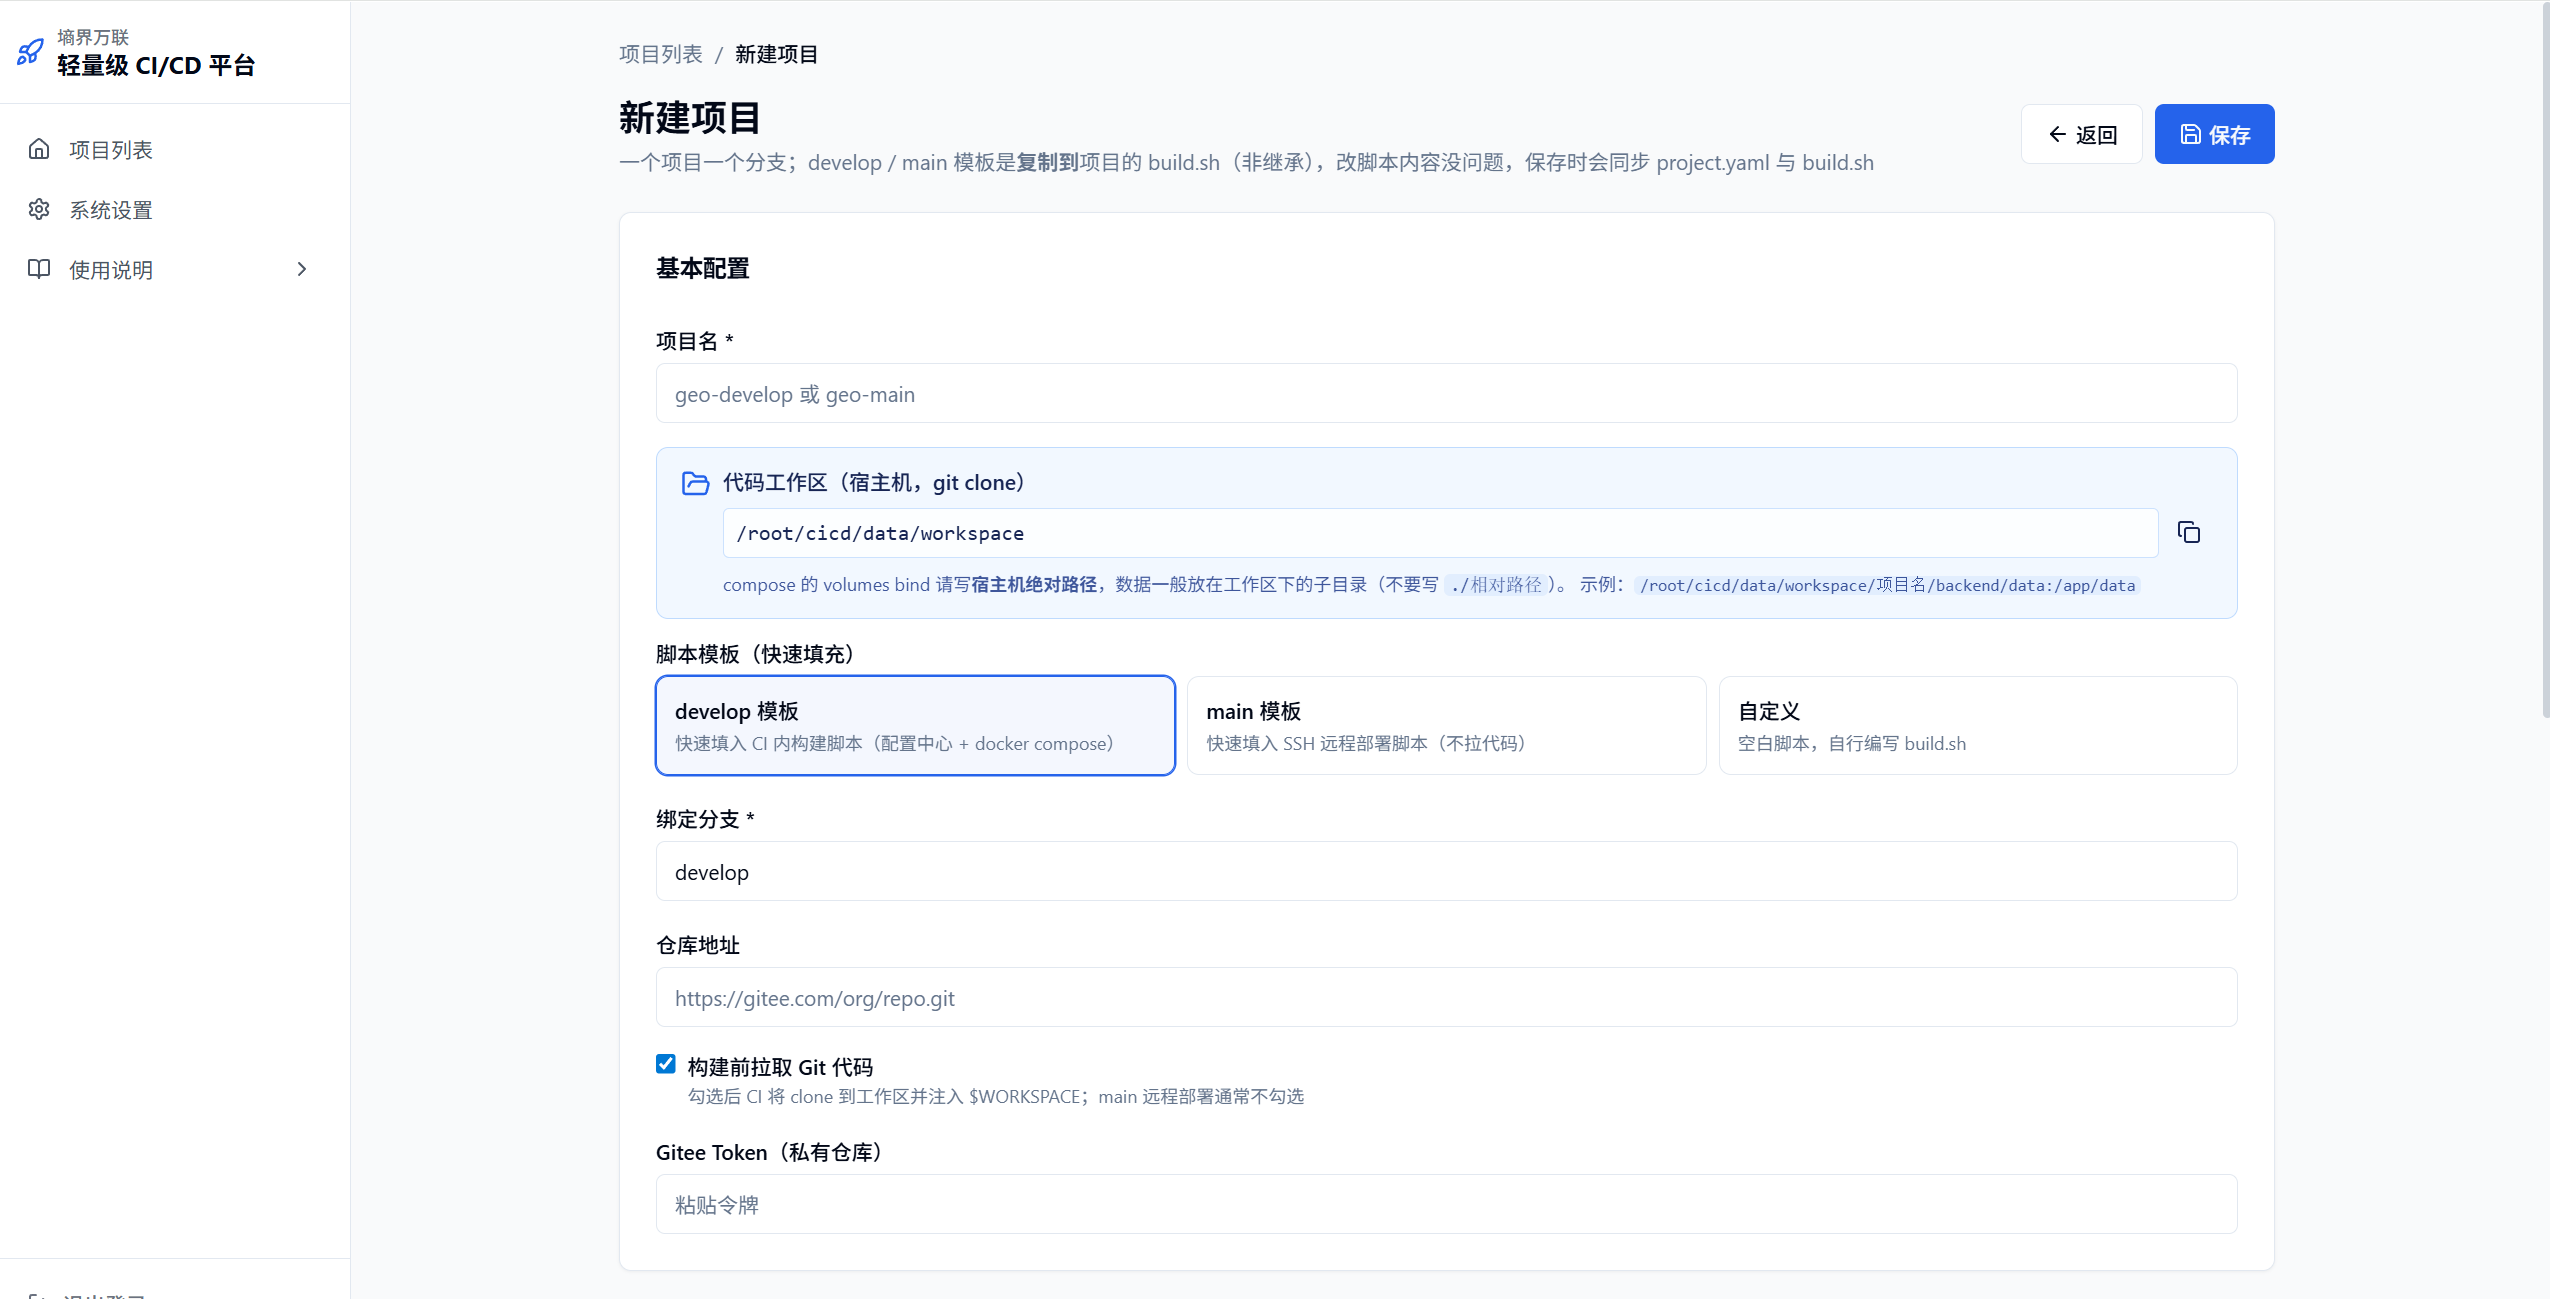Viewport: 2550px width, 1299px height.
Task: Click the 代码工作区（宿主机，git clone）title
Action: 874,483
